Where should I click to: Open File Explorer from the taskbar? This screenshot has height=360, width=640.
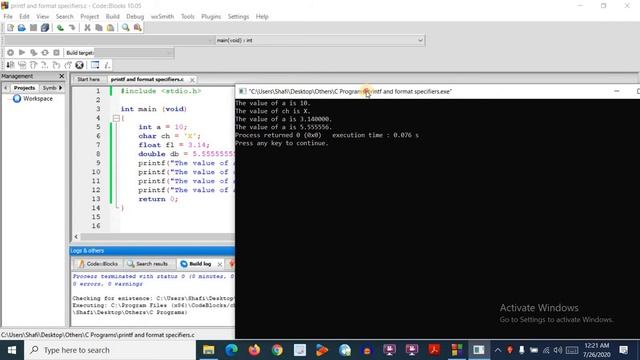coord(209,350)
